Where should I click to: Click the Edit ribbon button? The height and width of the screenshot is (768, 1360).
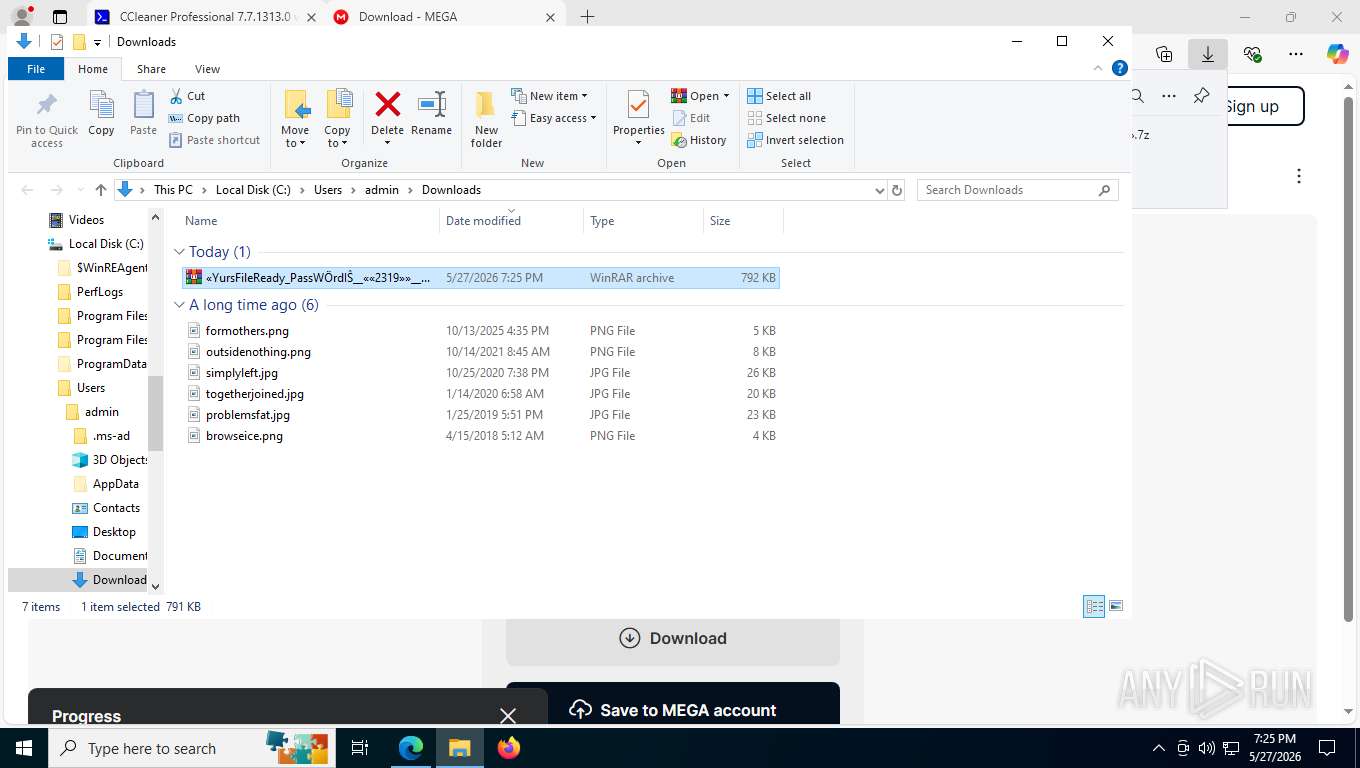(690, 118)
